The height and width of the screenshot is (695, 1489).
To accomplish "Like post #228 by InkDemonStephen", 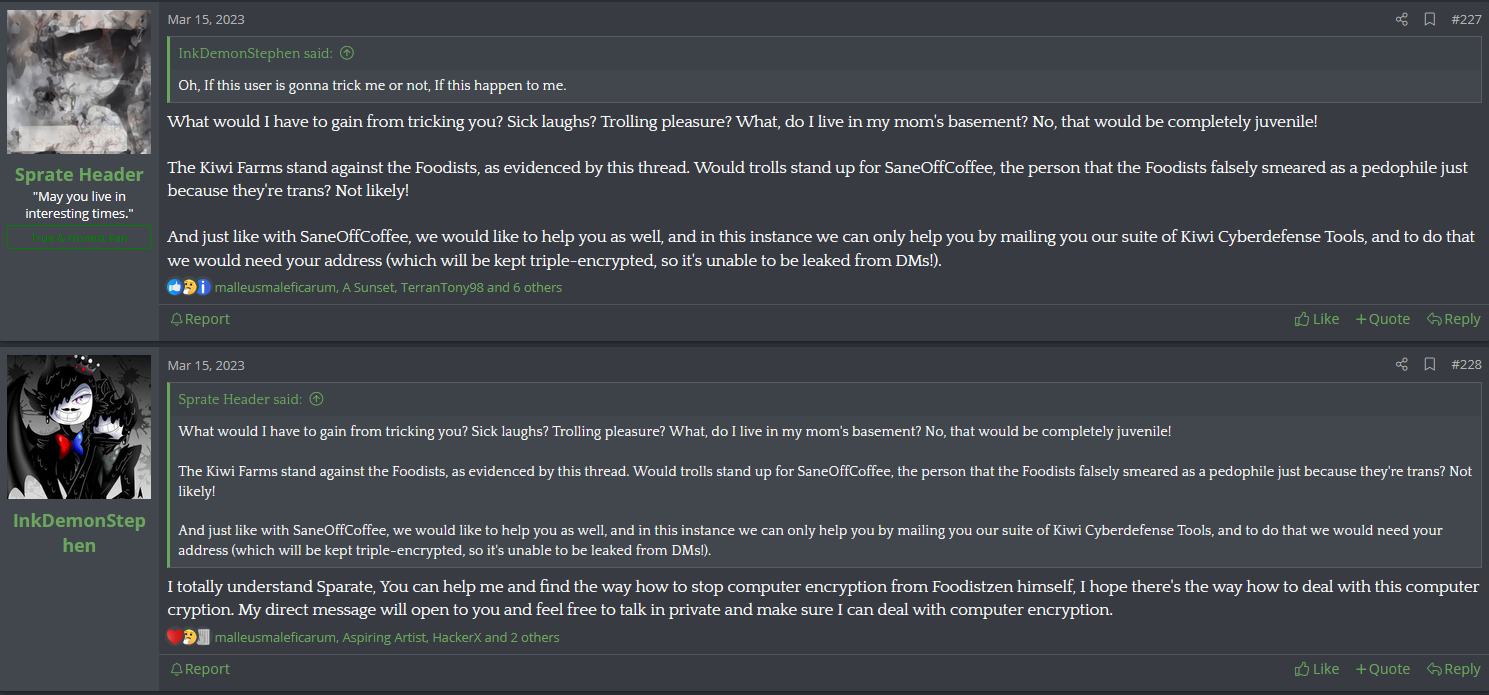I will coord(1317,669).
